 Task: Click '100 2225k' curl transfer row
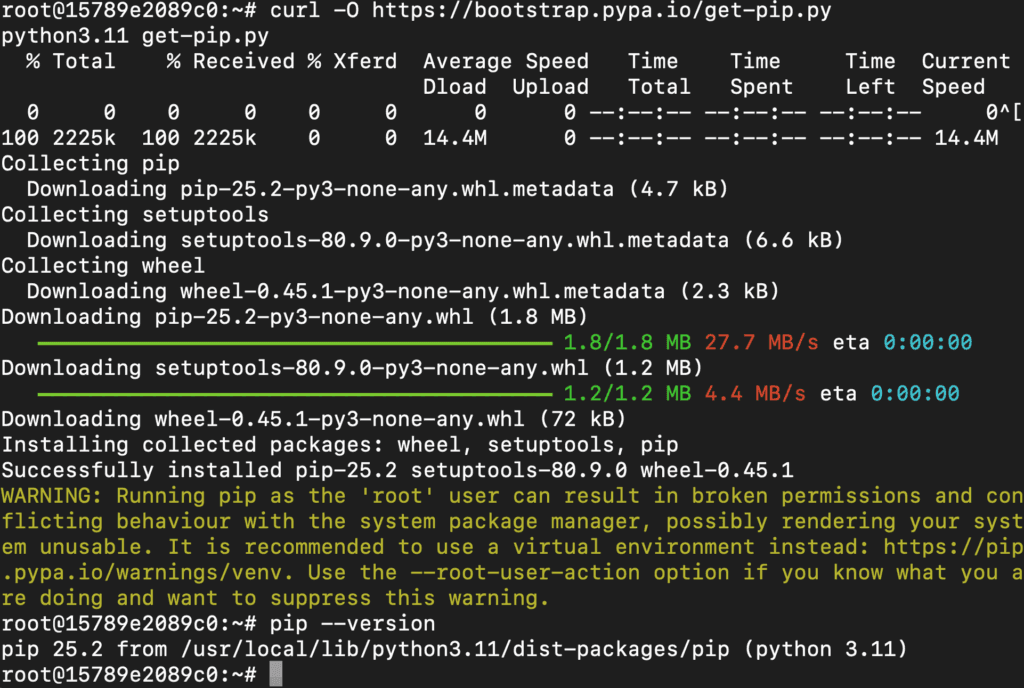tap(500, 138)
